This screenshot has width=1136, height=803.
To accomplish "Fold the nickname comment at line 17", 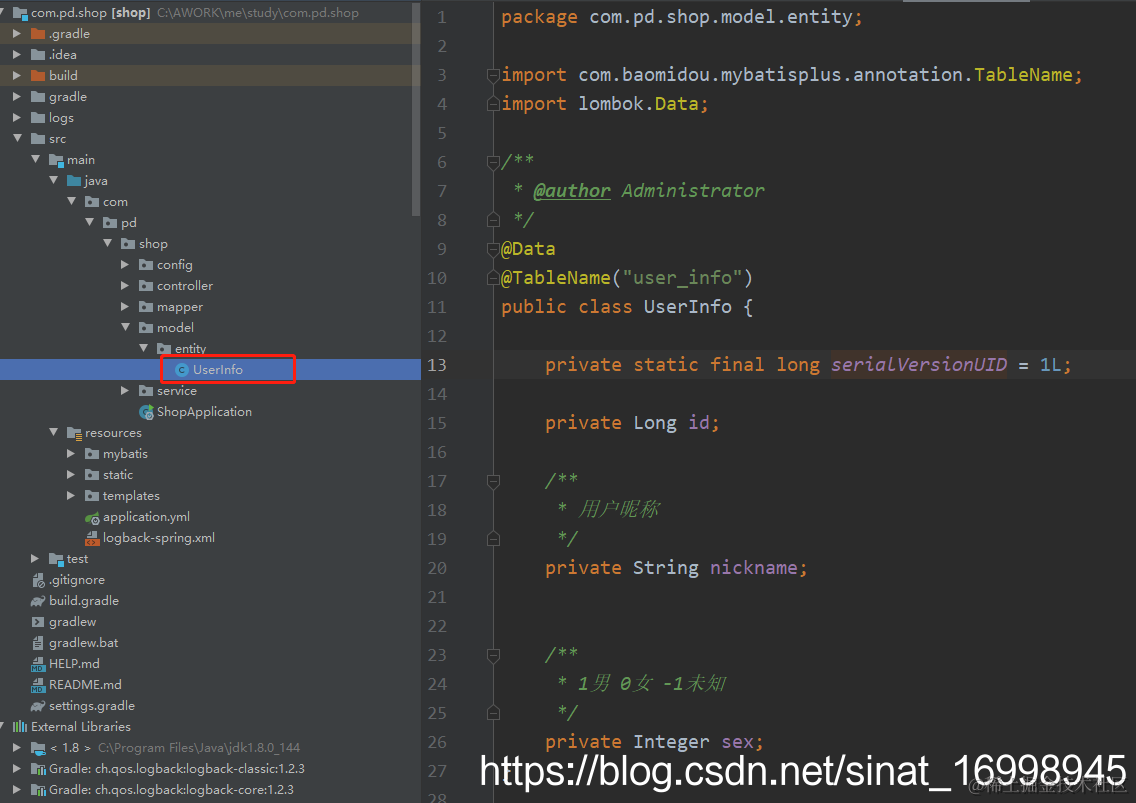I will pyautogui.click(x=493, y=480).
